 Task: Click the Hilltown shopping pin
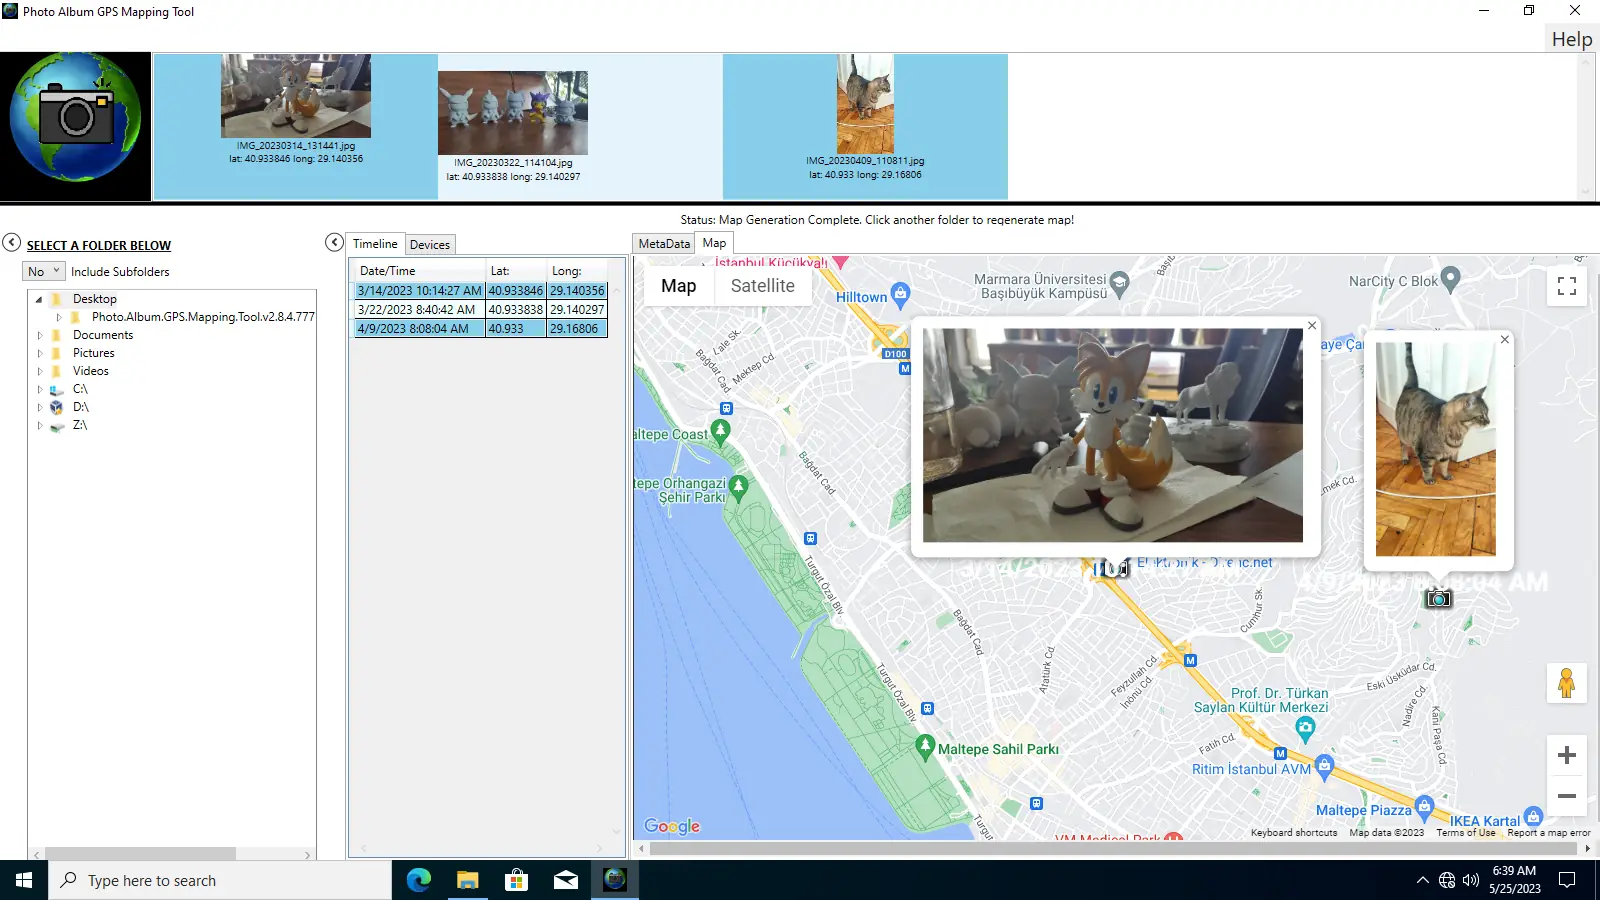[x=900, y=293]
